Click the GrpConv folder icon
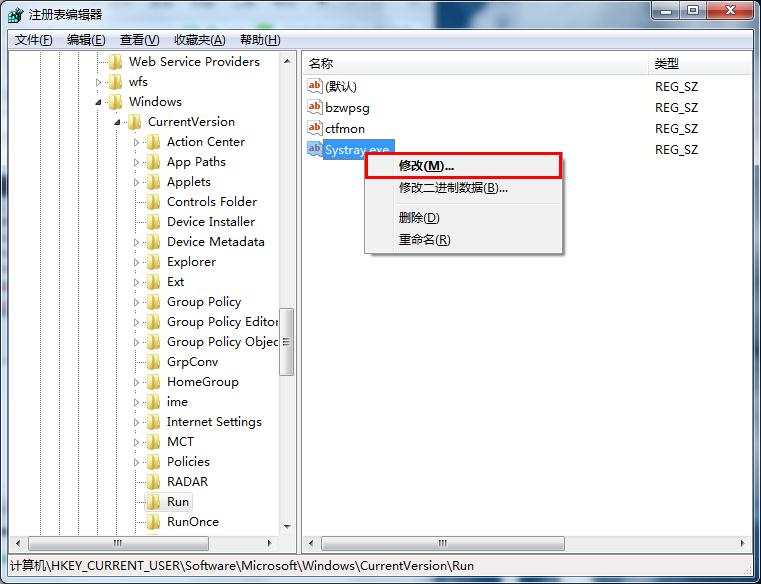Screen dimensions: 761x584 153,362
